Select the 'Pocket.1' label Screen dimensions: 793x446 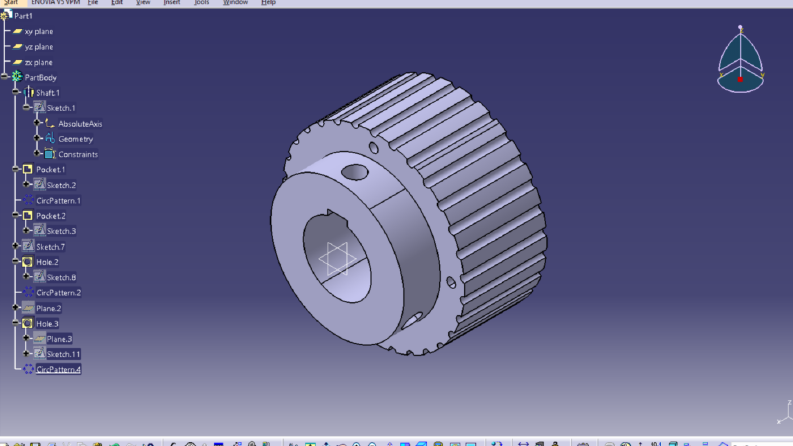[x=51, y=169]
